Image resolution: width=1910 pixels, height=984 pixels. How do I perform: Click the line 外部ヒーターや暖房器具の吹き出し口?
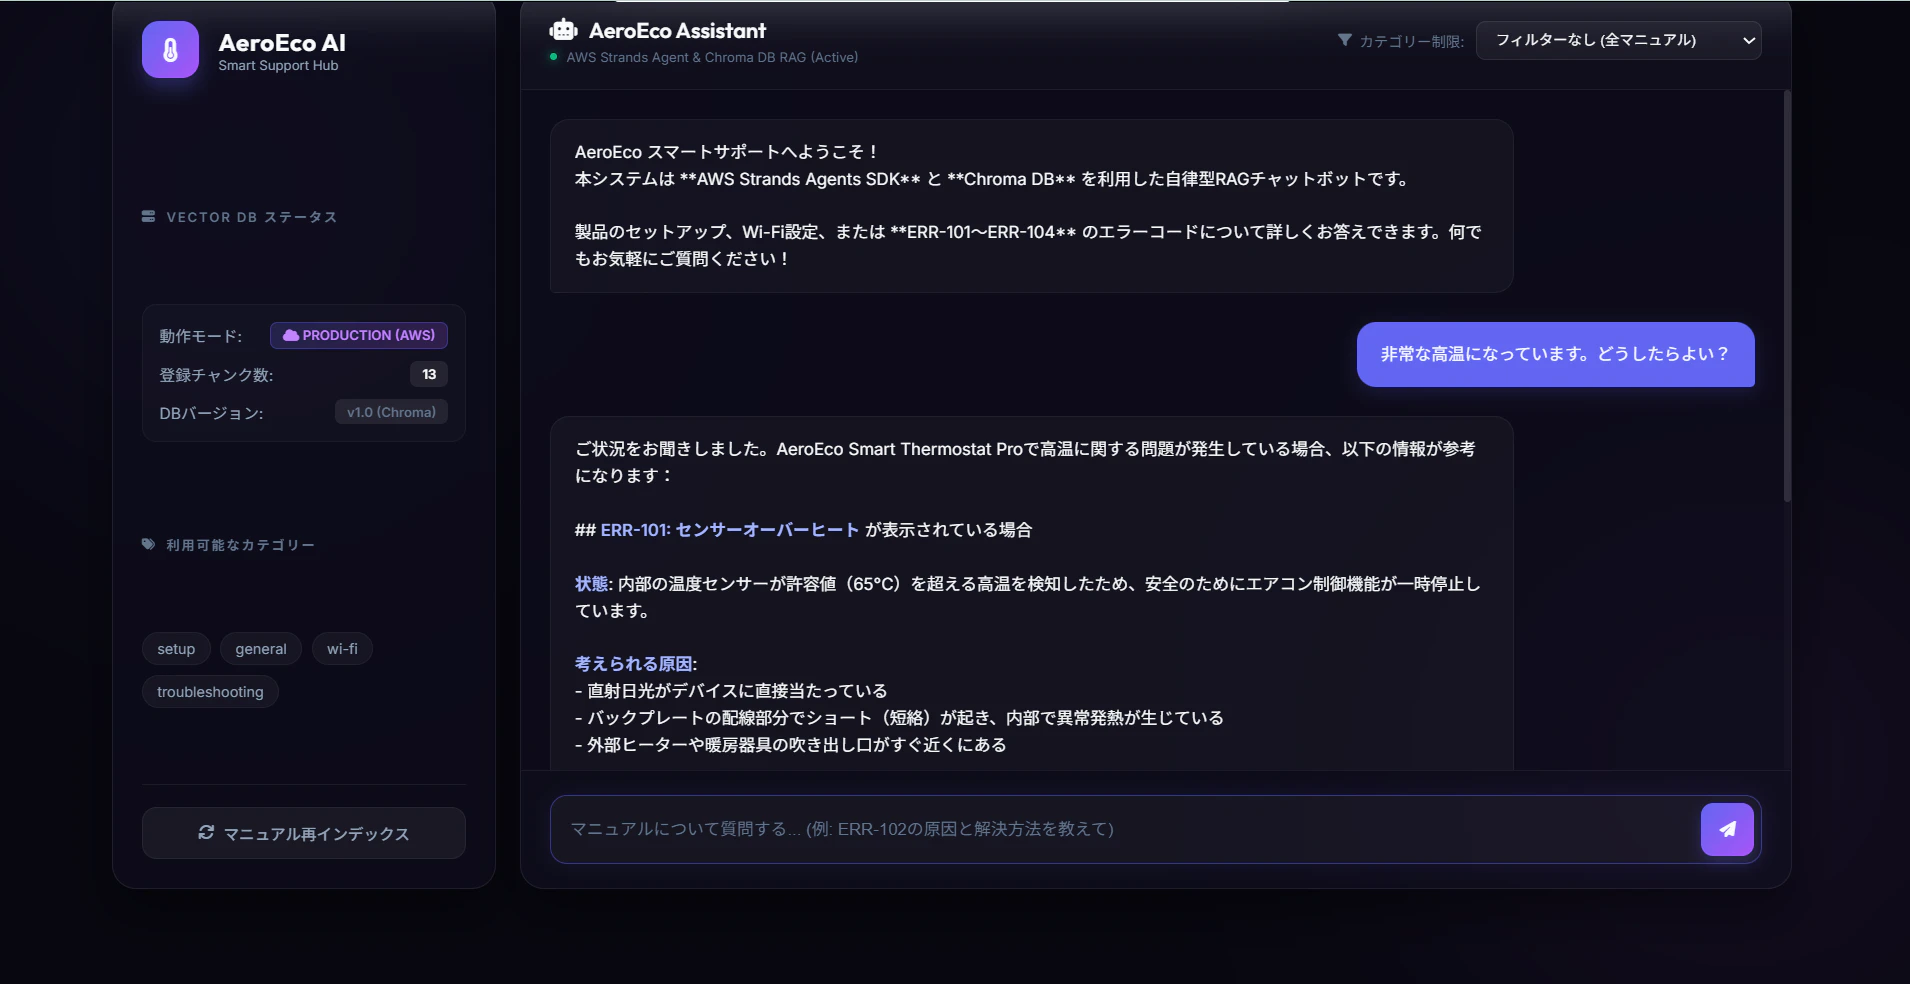coord(791,745)
